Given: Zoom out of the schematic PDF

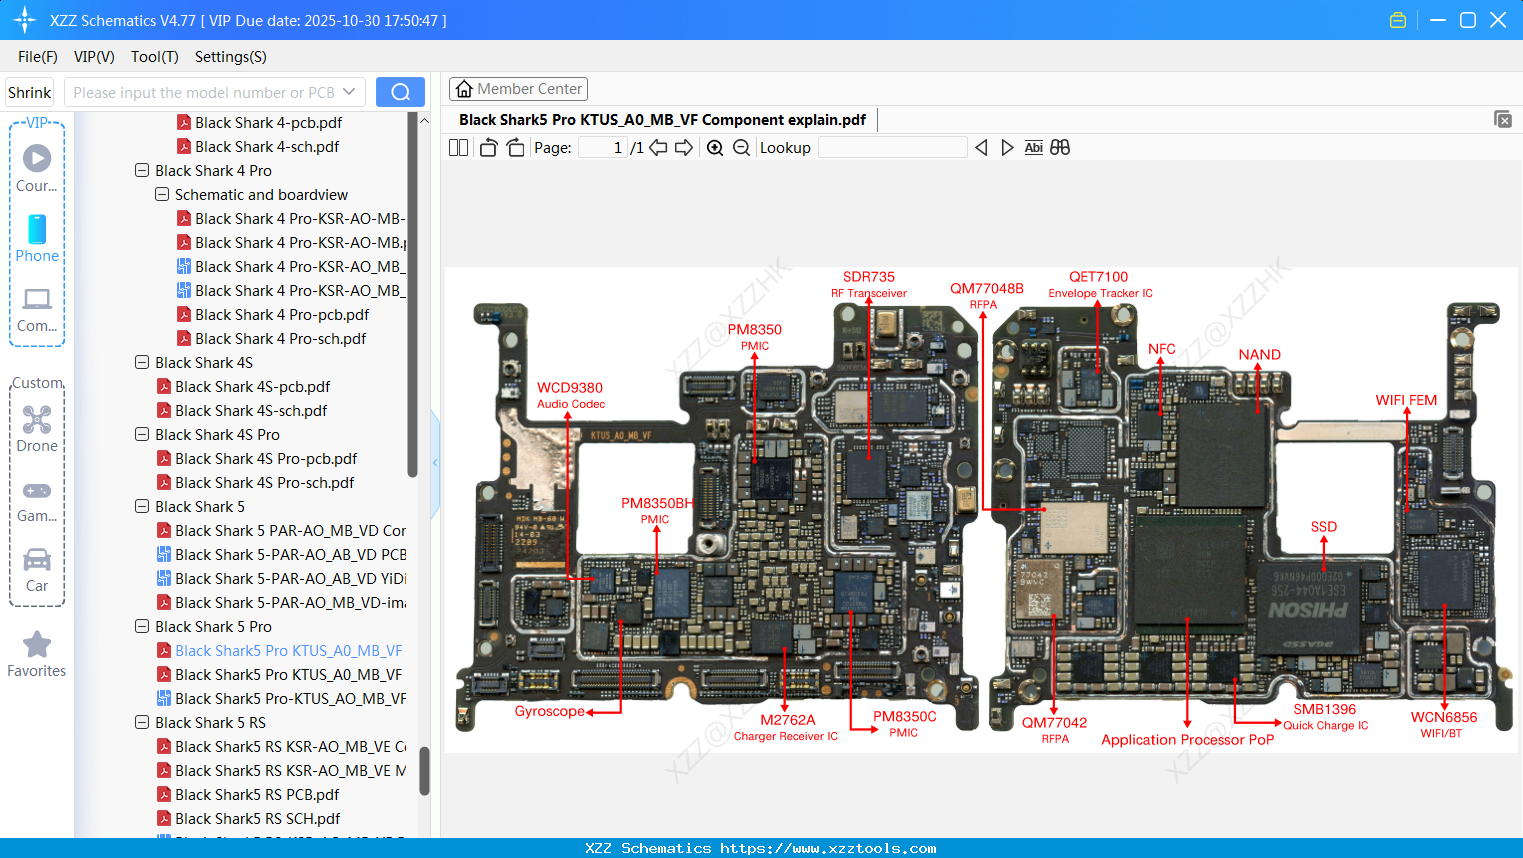Looking at the screenshot, I should [741, 147].
